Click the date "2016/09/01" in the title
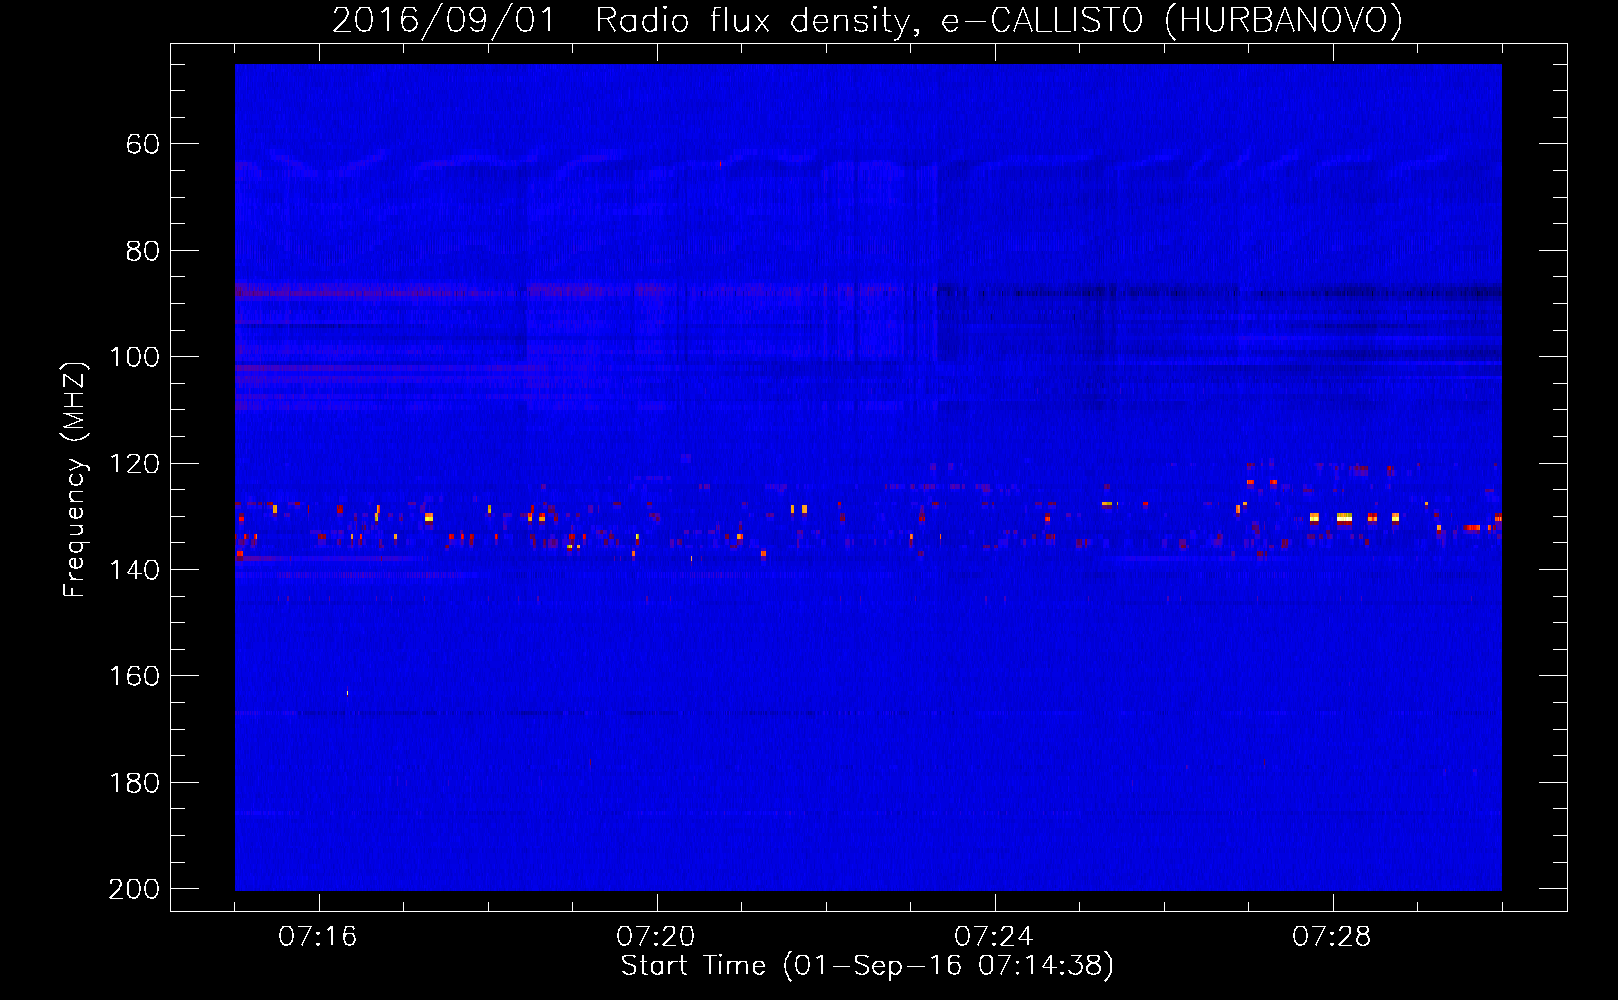This screenshot has width=1618, height=1000. pos(443,21)
